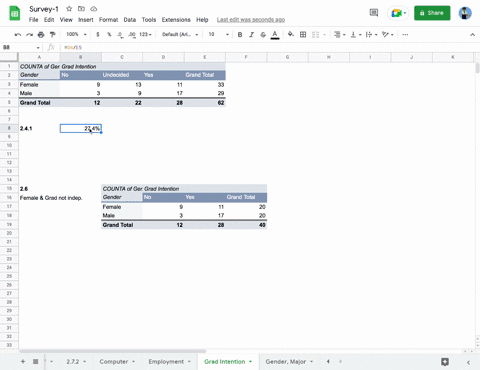Open the Borders tool
480x370 pixels.
[303, 34]
